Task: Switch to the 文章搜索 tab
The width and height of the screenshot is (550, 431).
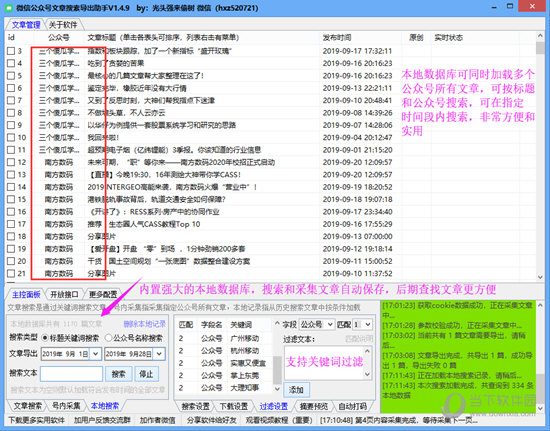Action: 27,406
